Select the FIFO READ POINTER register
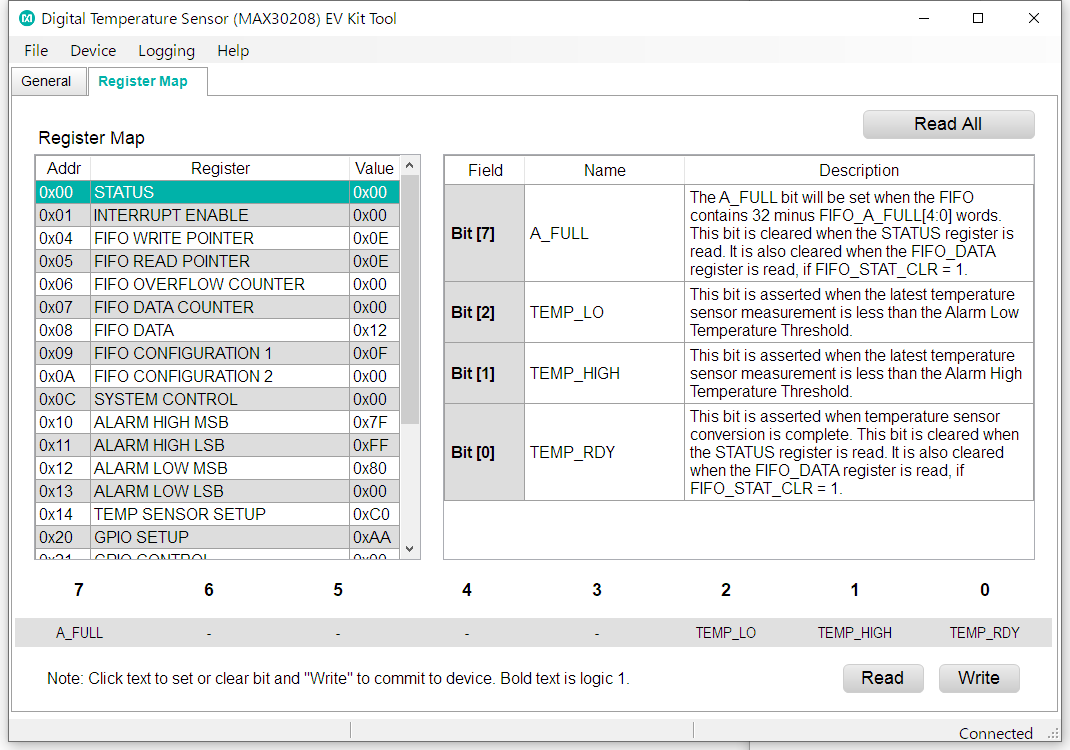The height and width of the screenshot is (750, 1070). pyautogui.click(x=217, y=261)
